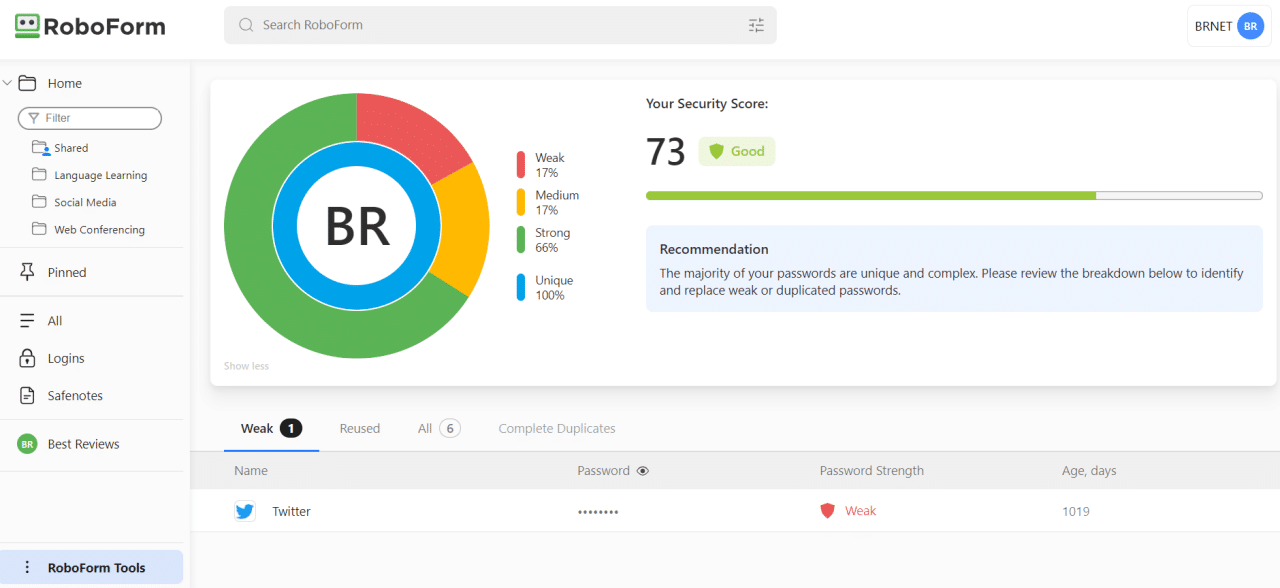Image resolution: width=1280 pixels, height=588 pixels.
Task: Open Best Reviews group
Action: [83, 444]
